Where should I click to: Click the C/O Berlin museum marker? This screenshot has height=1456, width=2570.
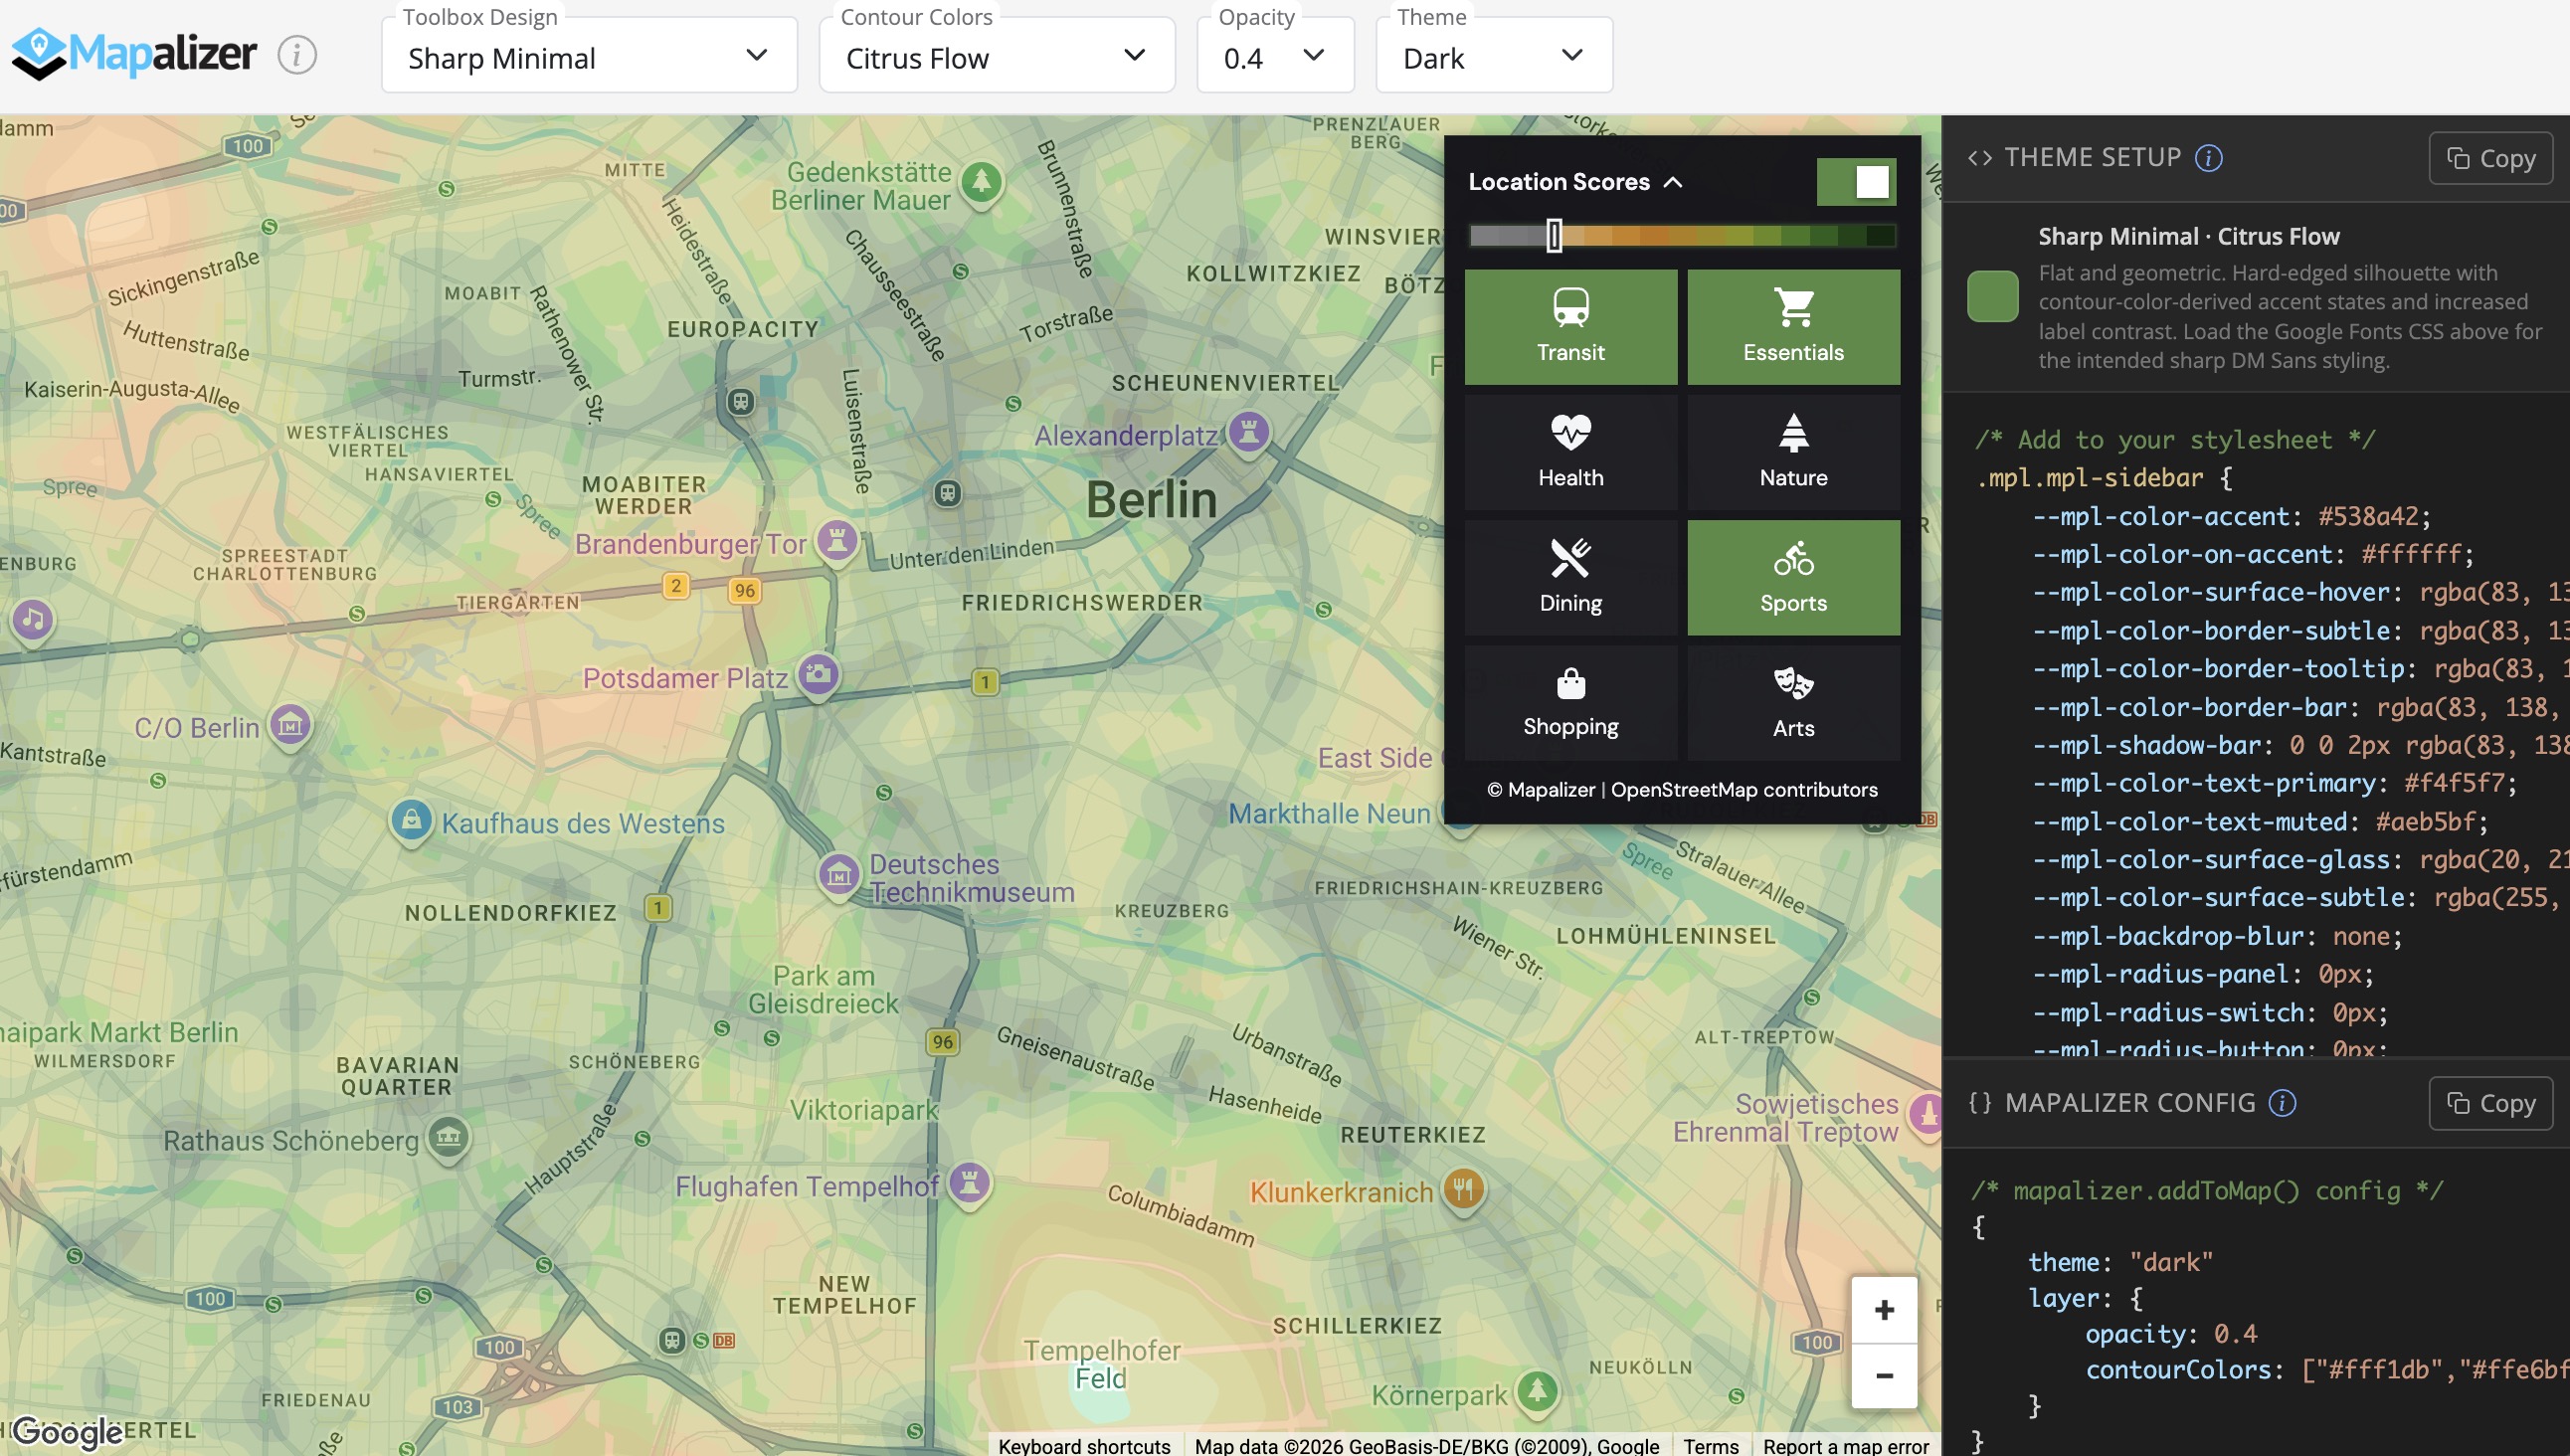pos(291,726)
